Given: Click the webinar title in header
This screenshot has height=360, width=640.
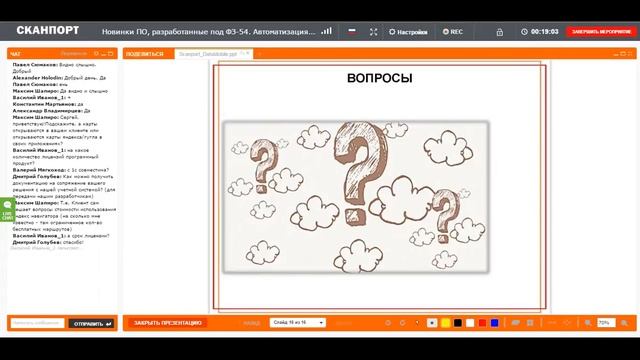Looking at the screenshot, I should pyautogui.click(x=209, y=31).
